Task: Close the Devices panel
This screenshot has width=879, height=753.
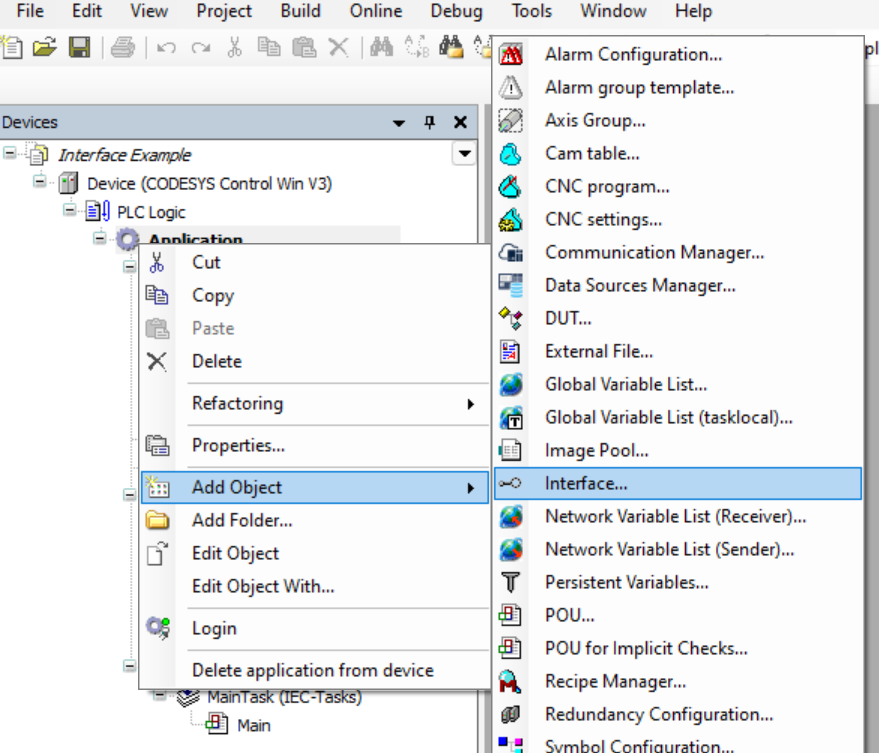Action: coord(460,122)
